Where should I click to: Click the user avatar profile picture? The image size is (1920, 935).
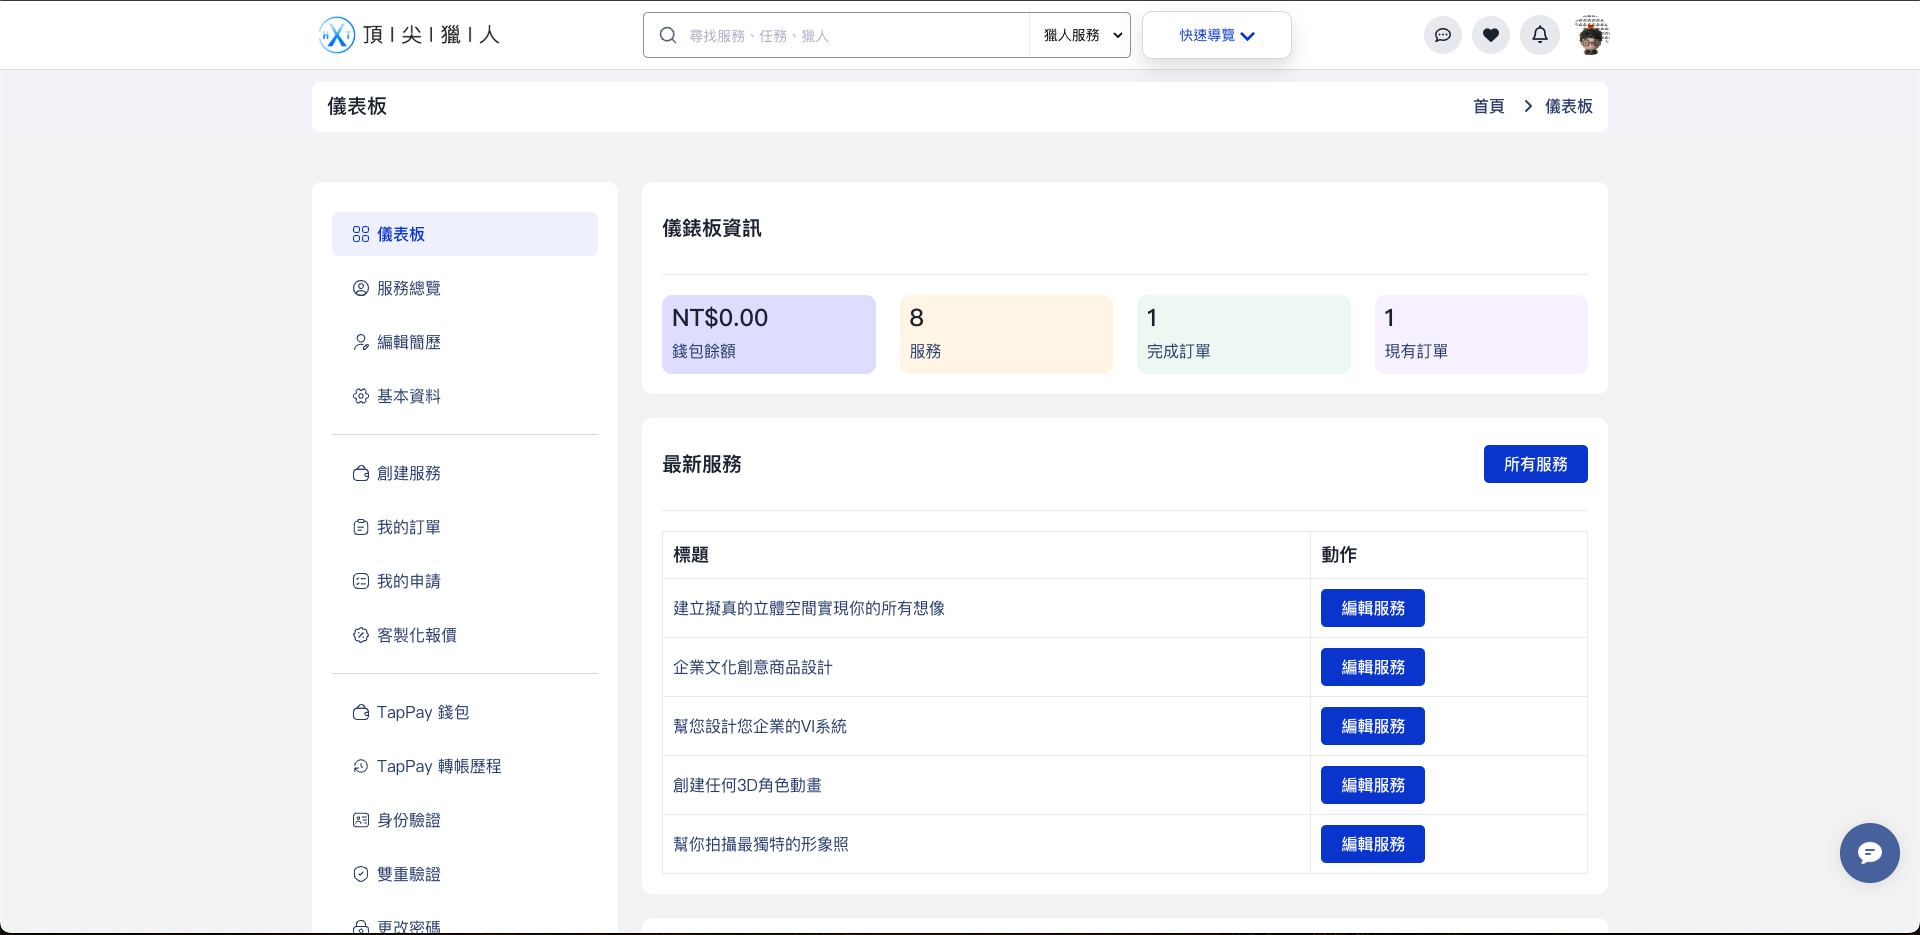point(1591,35)
